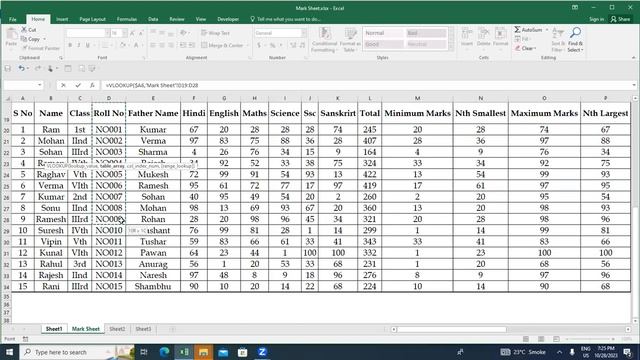Click the Undo arrow
The height and width of the screenshot is (360, 640).
pyautogui.click(x=21, y=69)
